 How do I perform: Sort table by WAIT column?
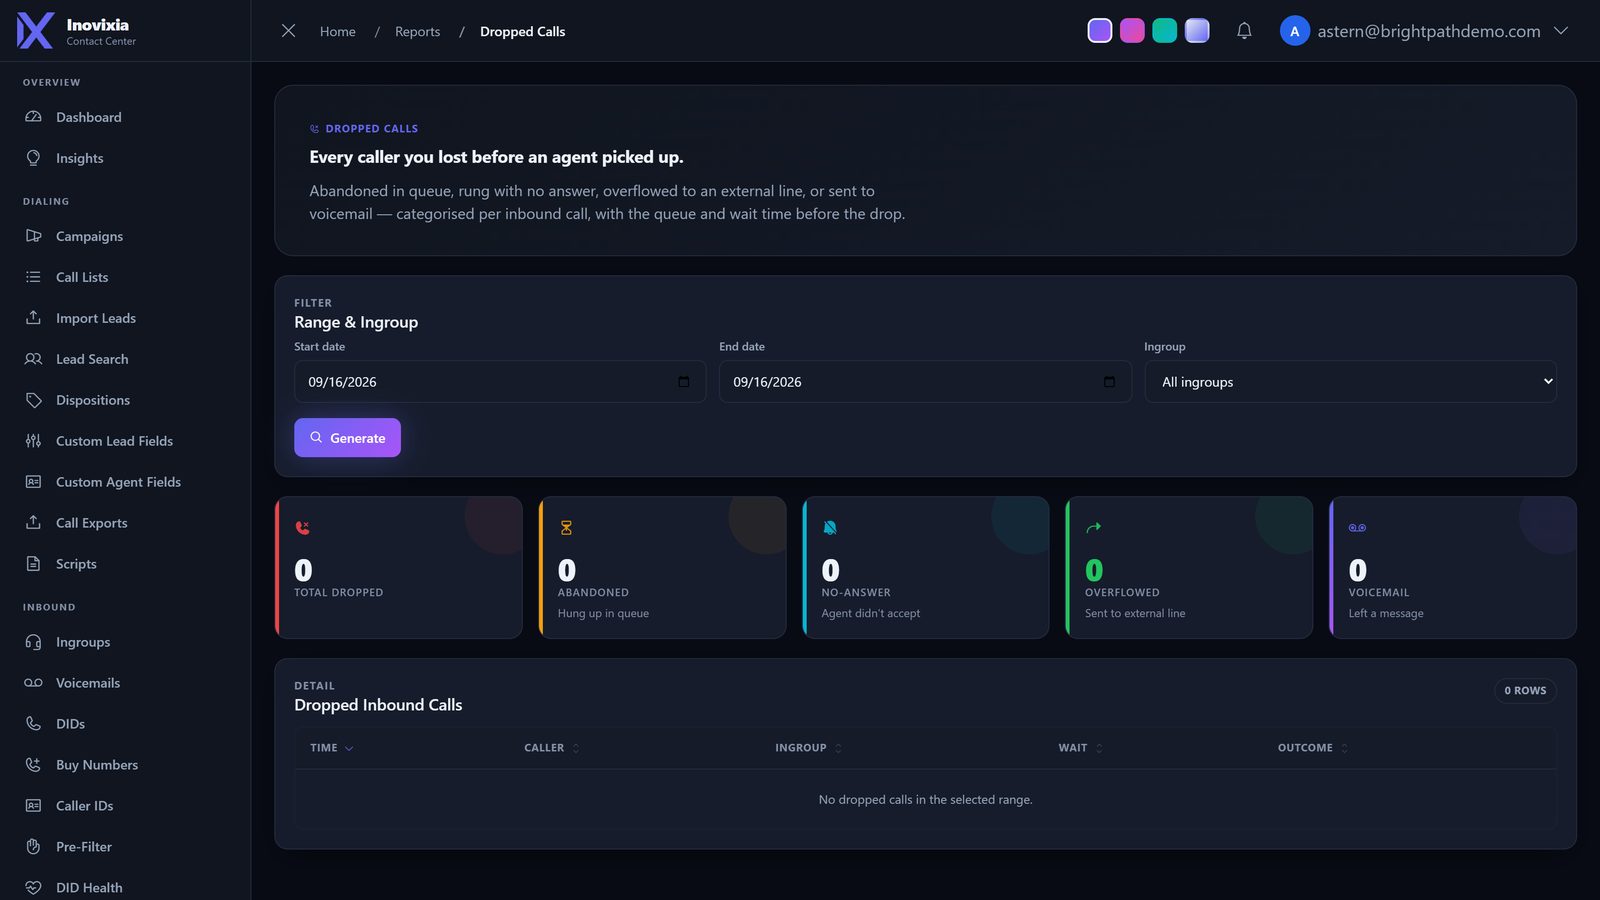(x=1081, y=748)
